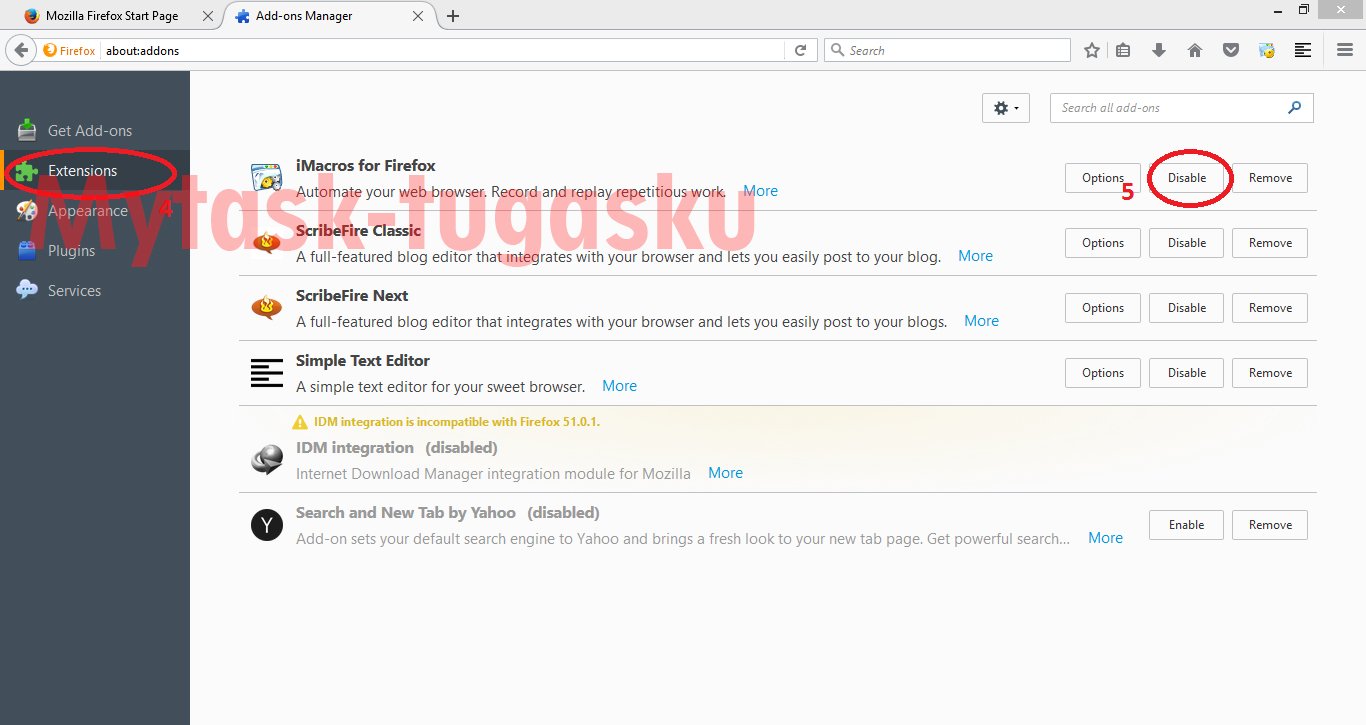Click the browser back arrow button
The width and height of the screenshot is (1366, 725).
click(x=21, y=50)
